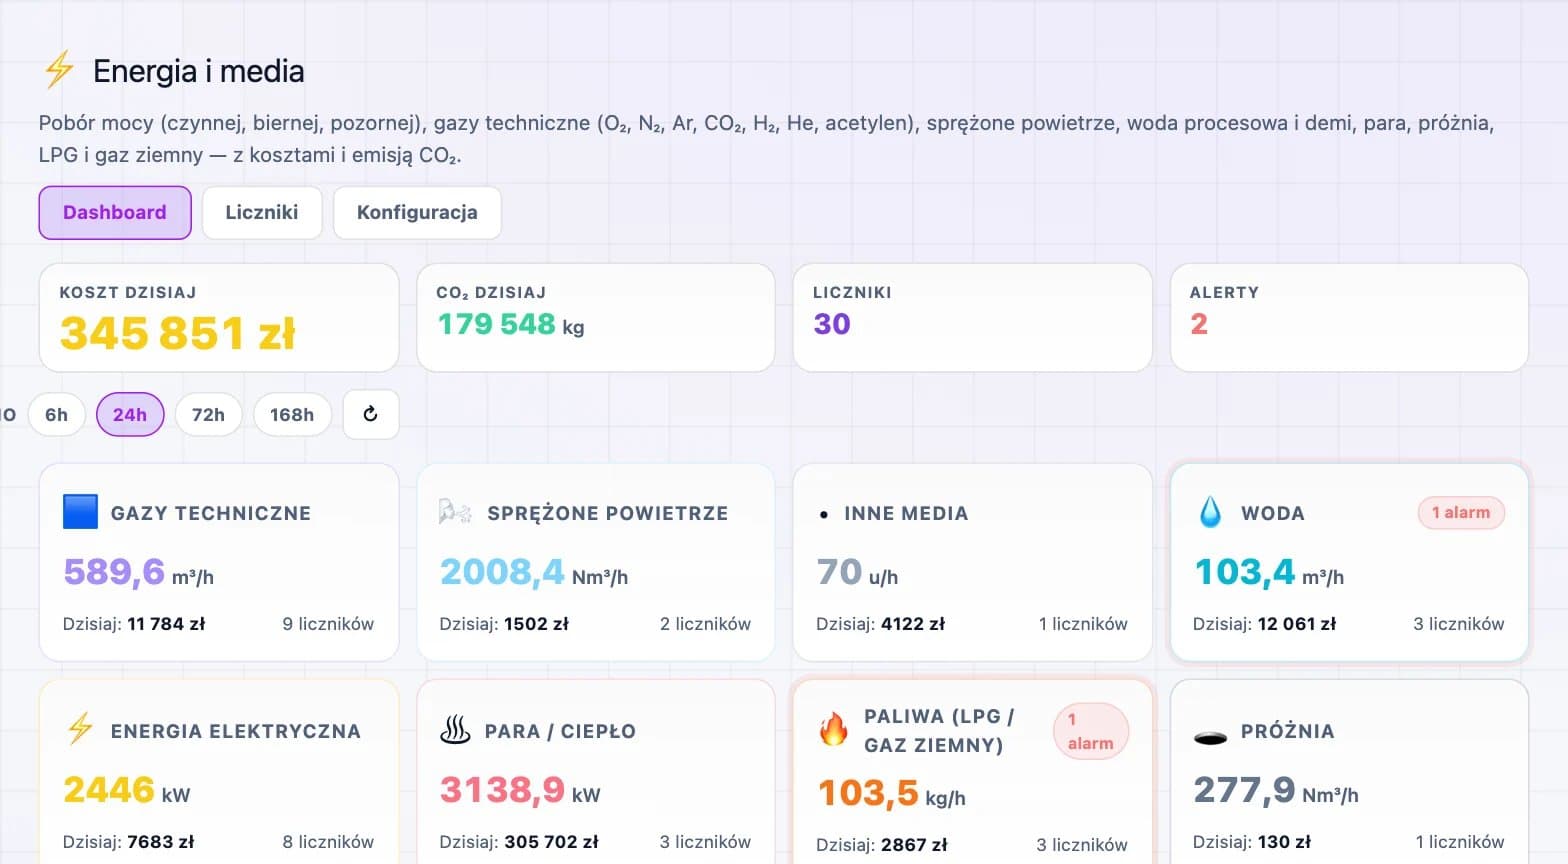This screenshot has width=1568, height=864.
Task: Click the Dzisiaj: 12 061 zł text
Action: coord(1264,624)
